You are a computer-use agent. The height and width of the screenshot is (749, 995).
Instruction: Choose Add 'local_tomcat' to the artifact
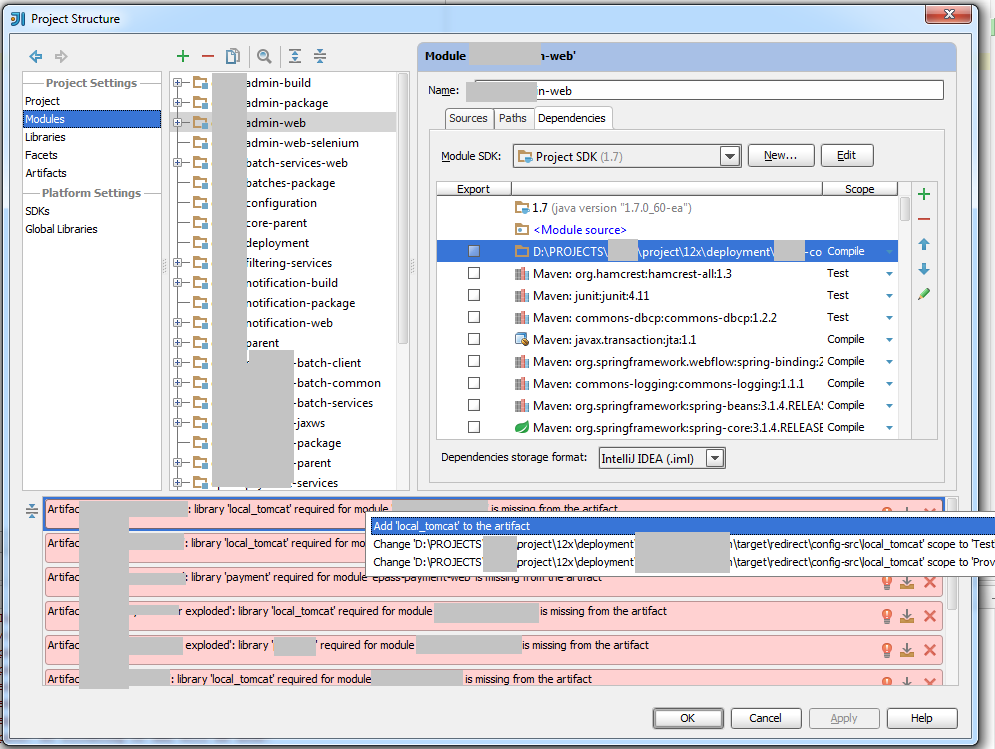(683, 526)
